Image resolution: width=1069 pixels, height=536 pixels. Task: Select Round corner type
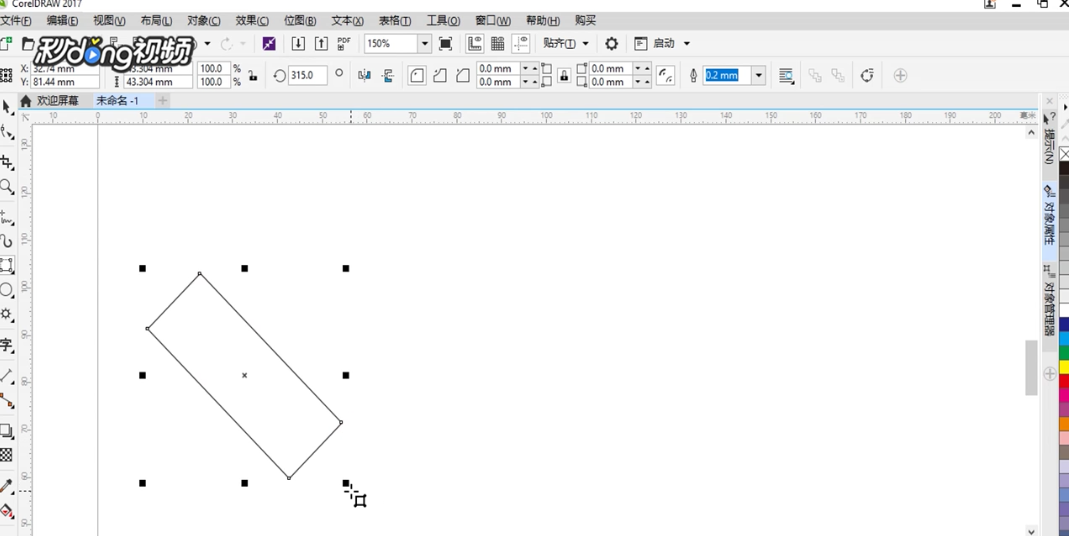click(417, 75)
